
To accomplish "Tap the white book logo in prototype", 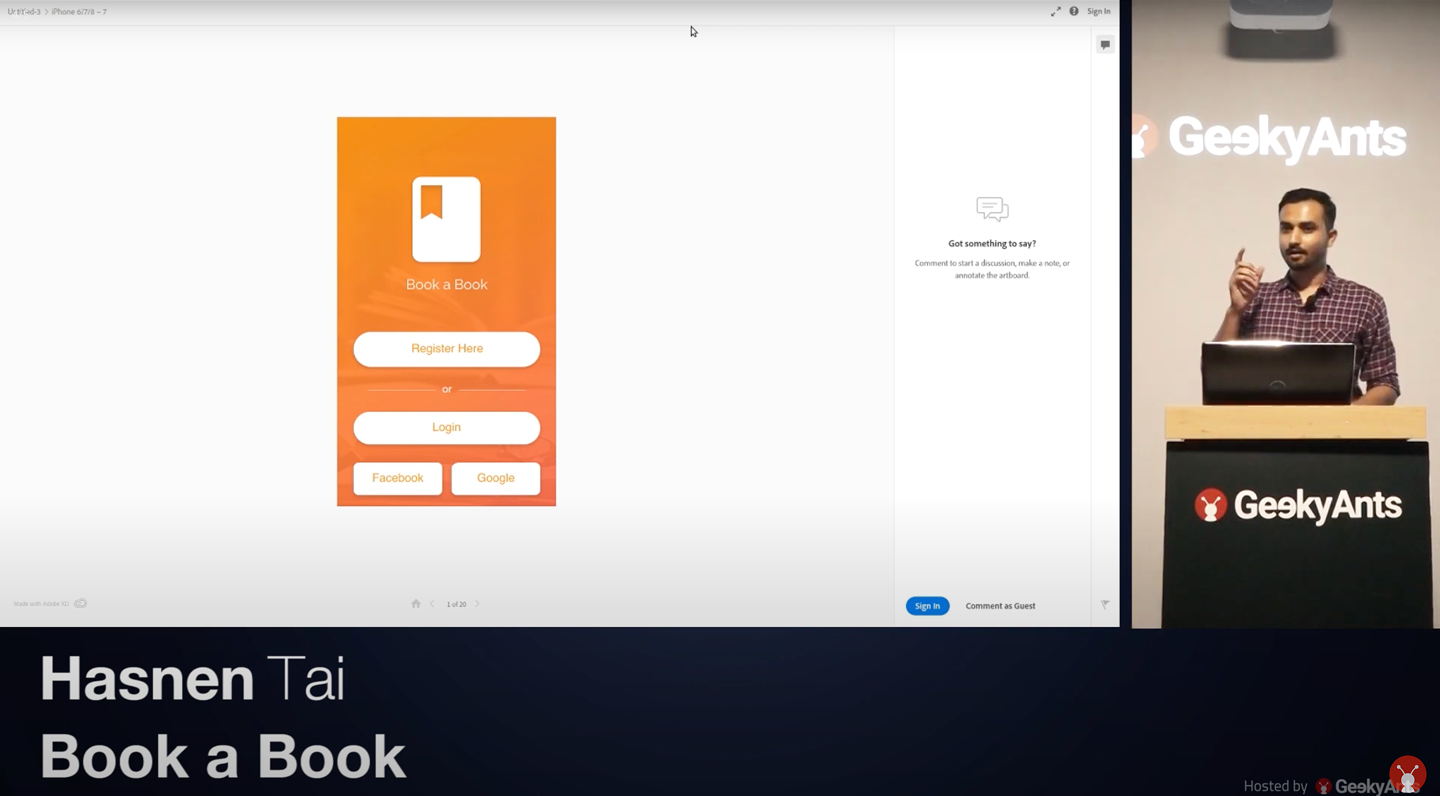I will point(446,219).
